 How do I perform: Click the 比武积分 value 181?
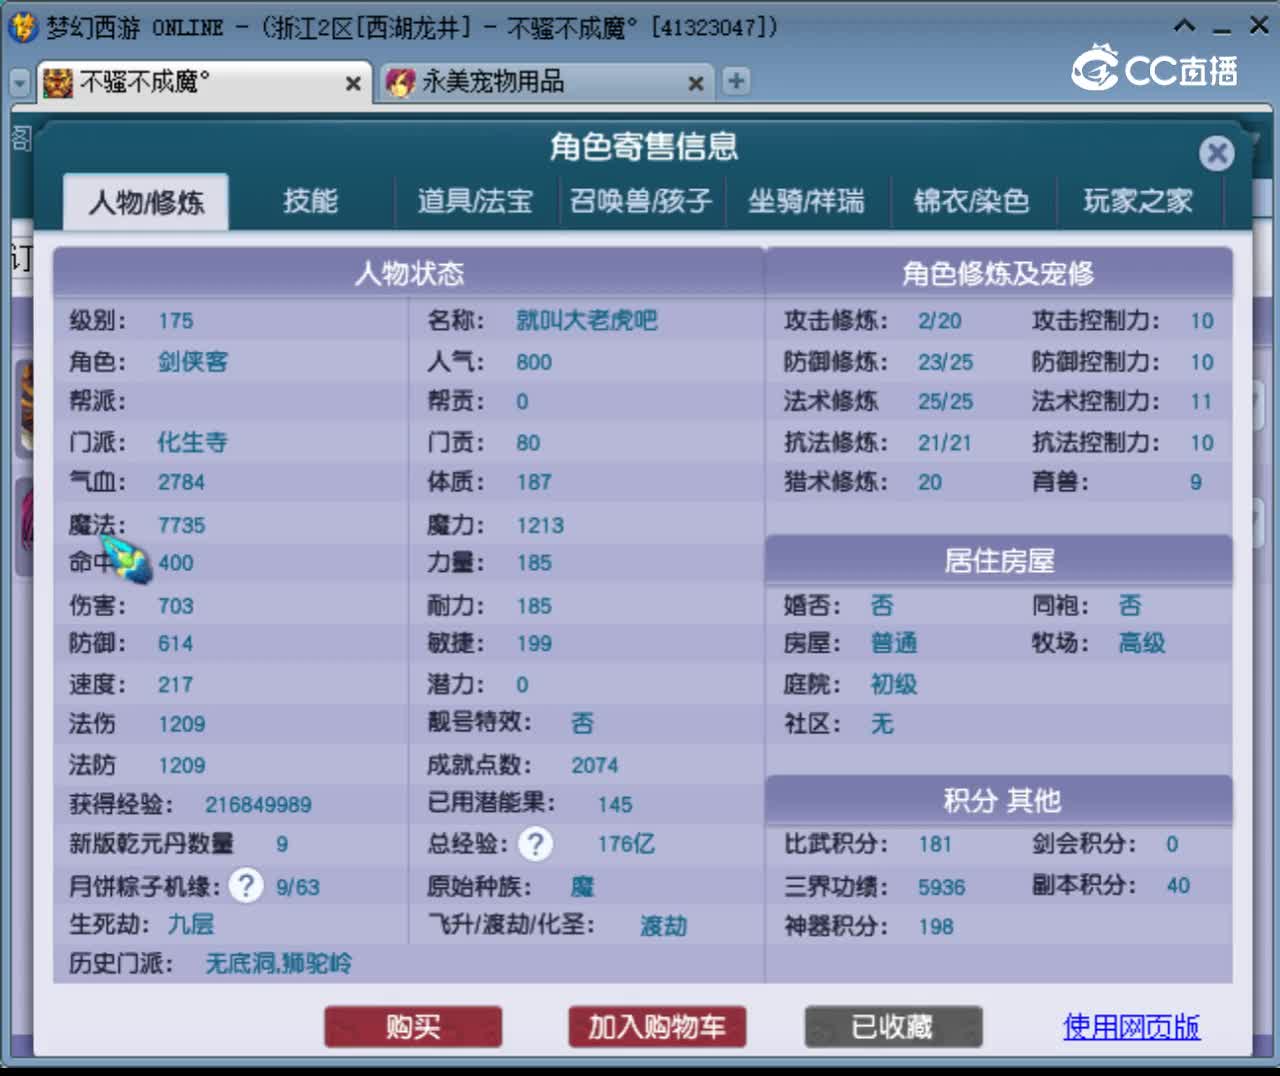(x=935, y=844)
